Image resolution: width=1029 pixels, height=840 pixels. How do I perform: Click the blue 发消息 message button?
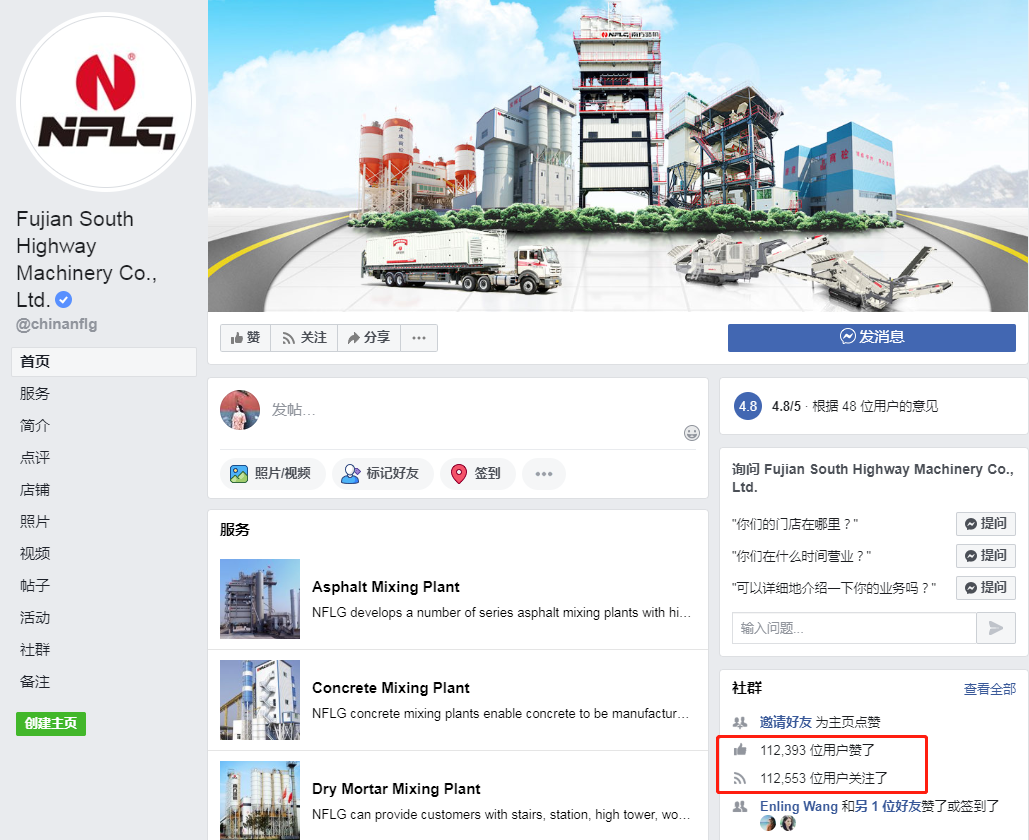click(x=872, y=337)
